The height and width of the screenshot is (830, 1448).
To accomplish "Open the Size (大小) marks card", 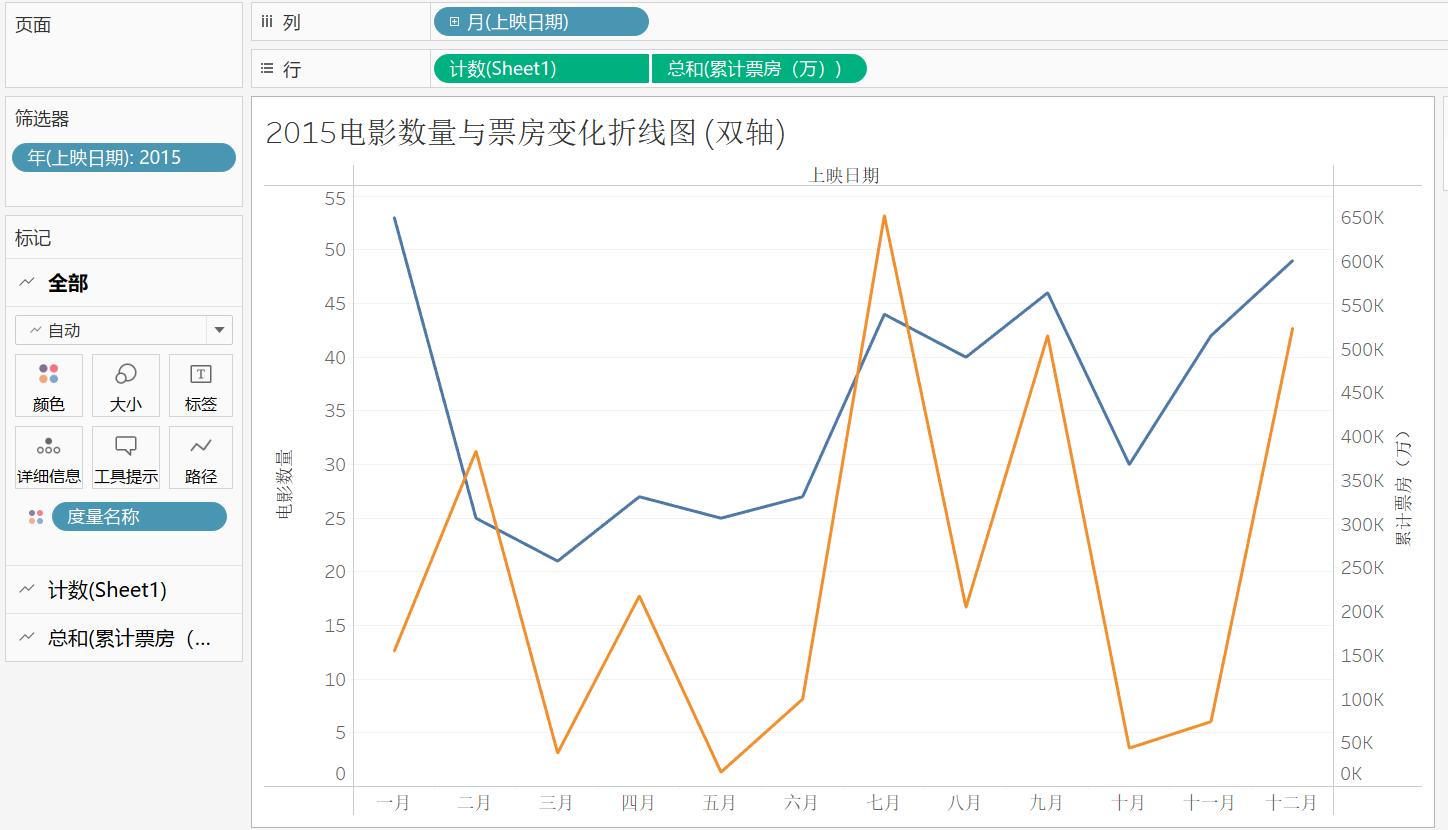I will (126, 385).
